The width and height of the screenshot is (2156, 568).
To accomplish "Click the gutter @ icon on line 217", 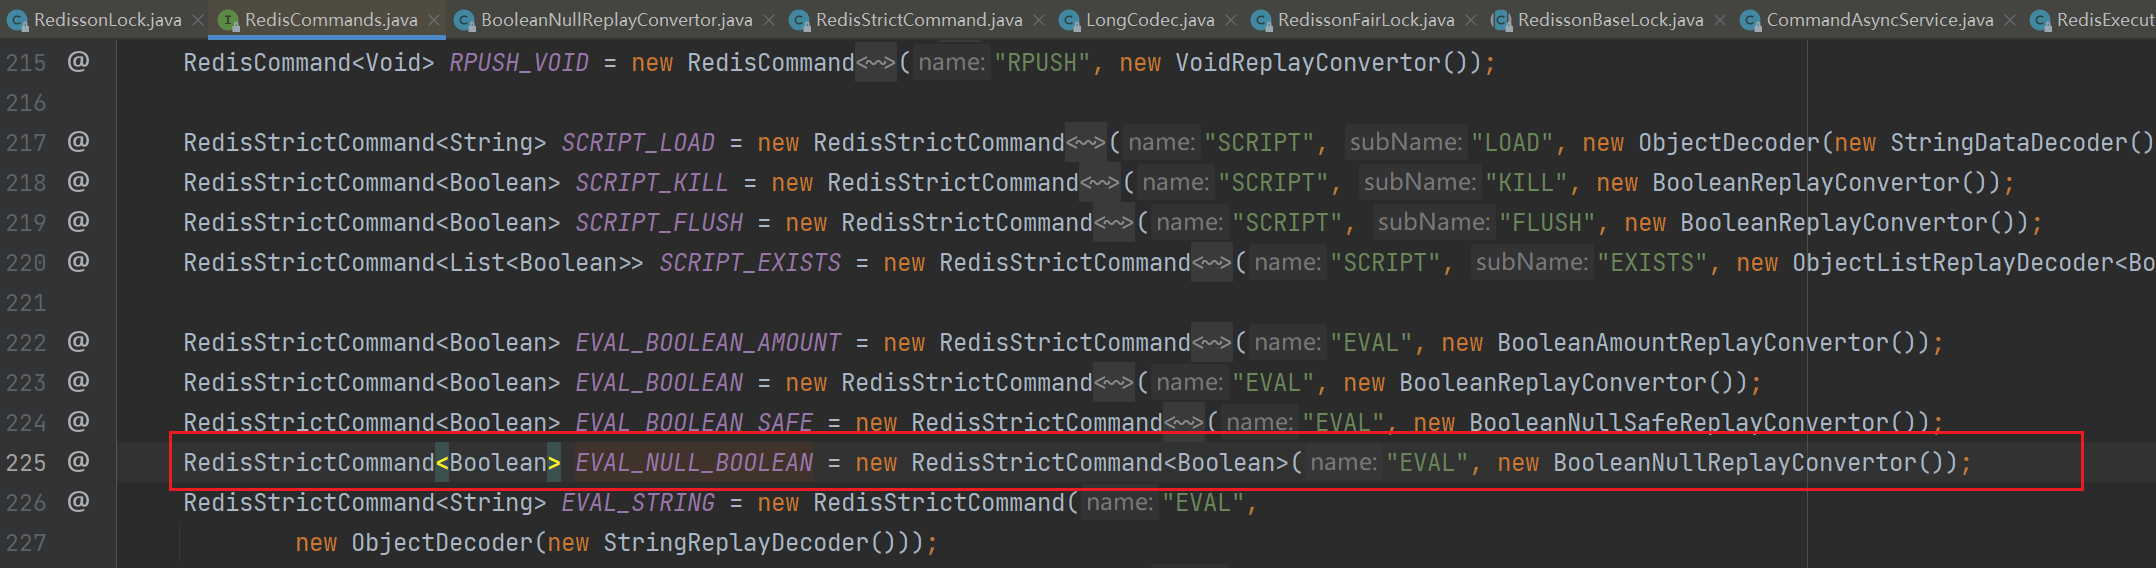I will tap(78, 142).
